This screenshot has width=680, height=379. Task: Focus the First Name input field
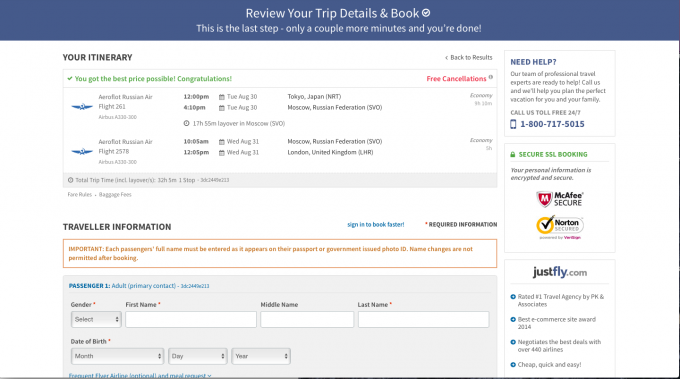(x=191, y=320)
